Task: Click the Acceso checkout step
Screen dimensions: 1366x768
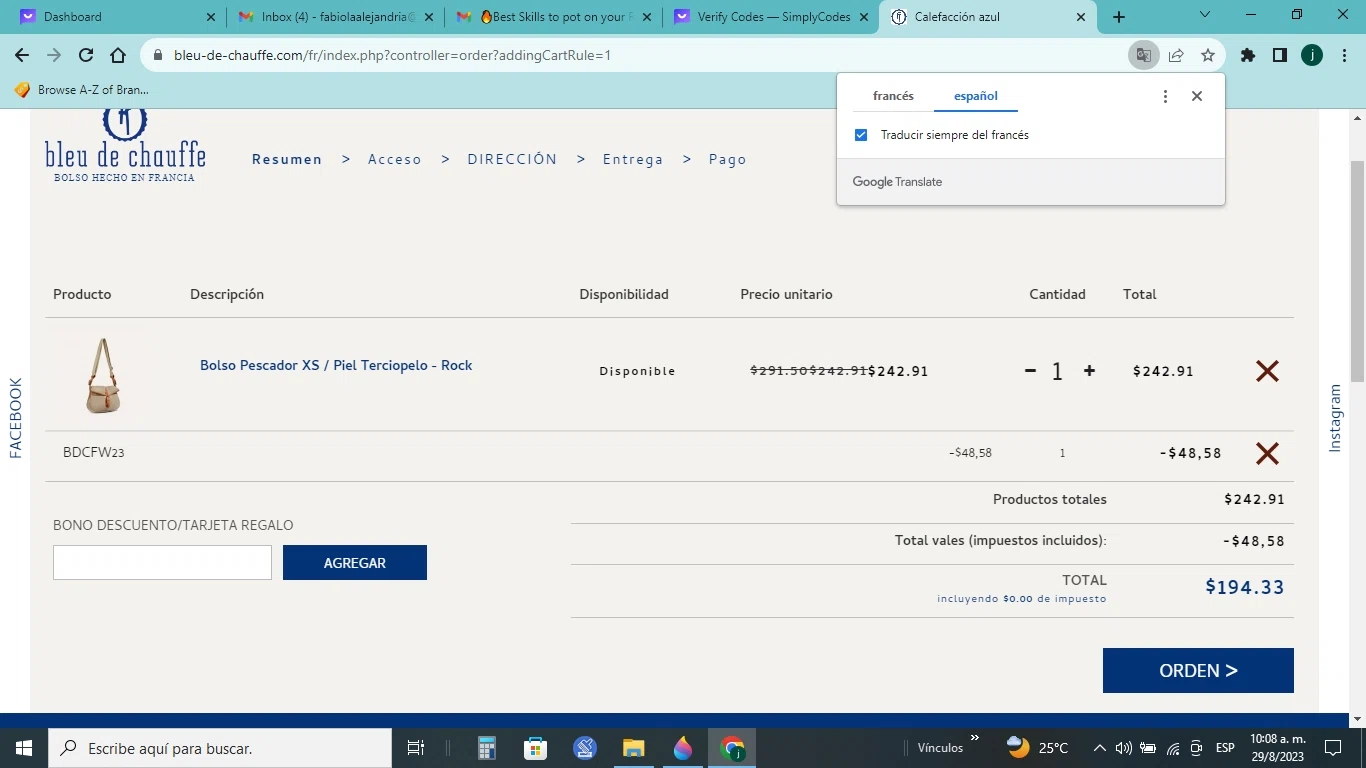Action: click(395, 159)
